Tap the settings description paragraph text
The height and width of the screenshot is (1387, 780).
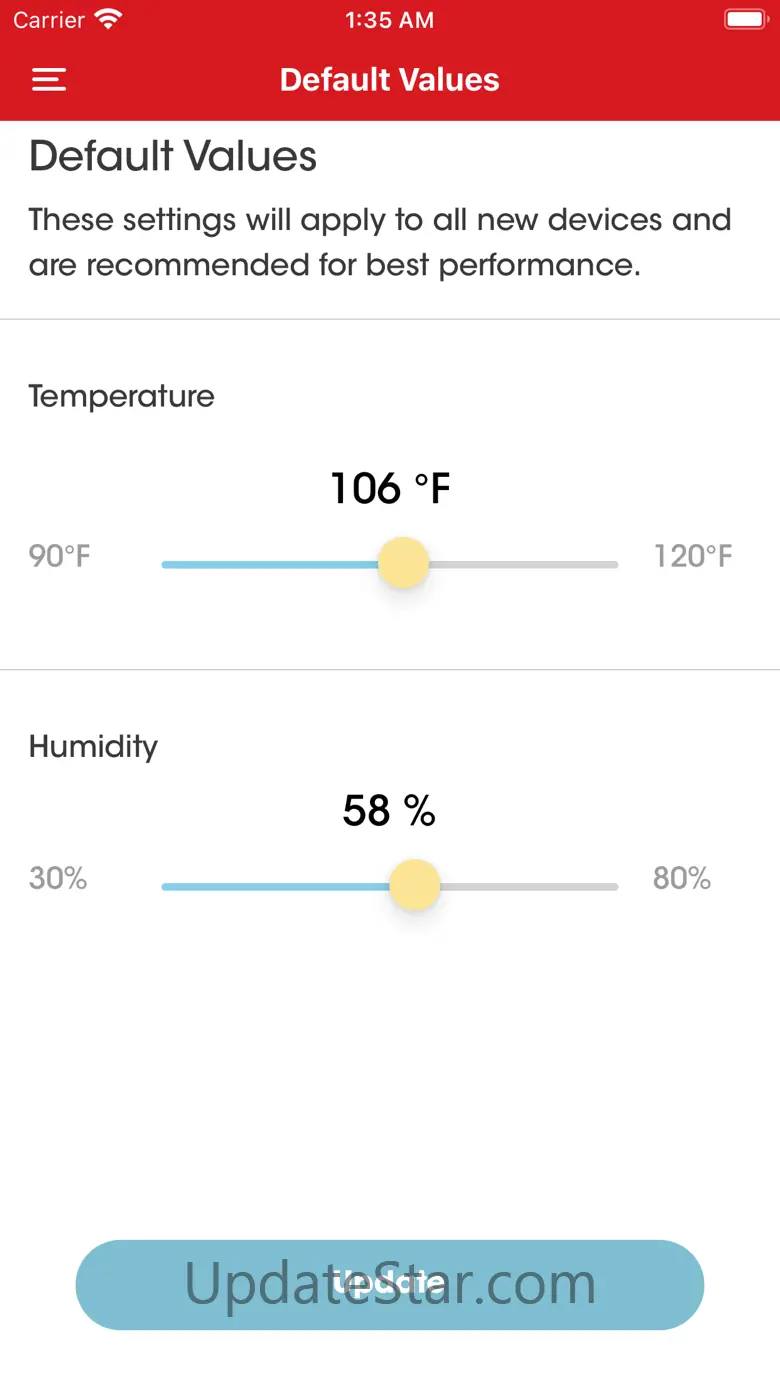pyautogui.click(x=380, y=242)
